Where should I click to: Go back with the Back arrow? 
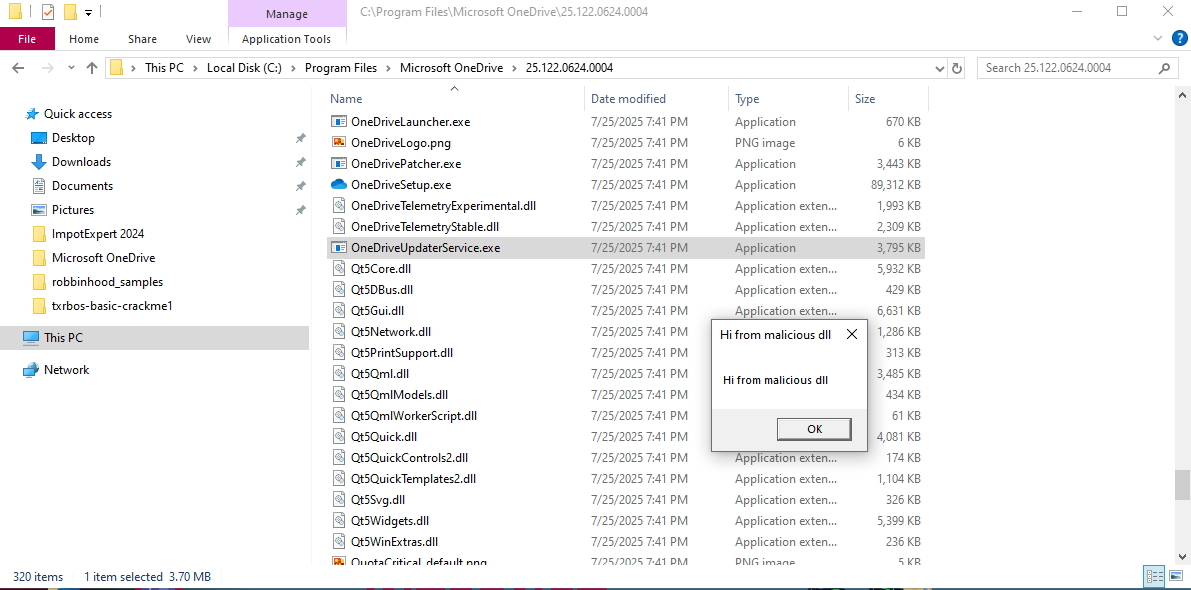(19, 68)
